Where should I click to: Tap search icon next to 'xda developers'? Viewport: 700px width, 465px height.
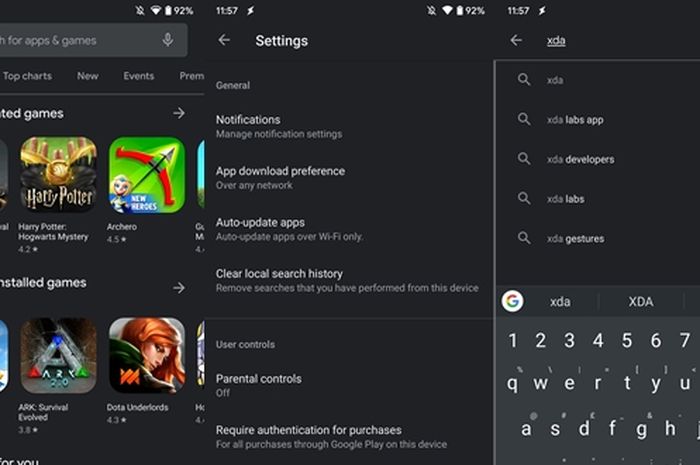pyautogui.click(x=524, y=159)
